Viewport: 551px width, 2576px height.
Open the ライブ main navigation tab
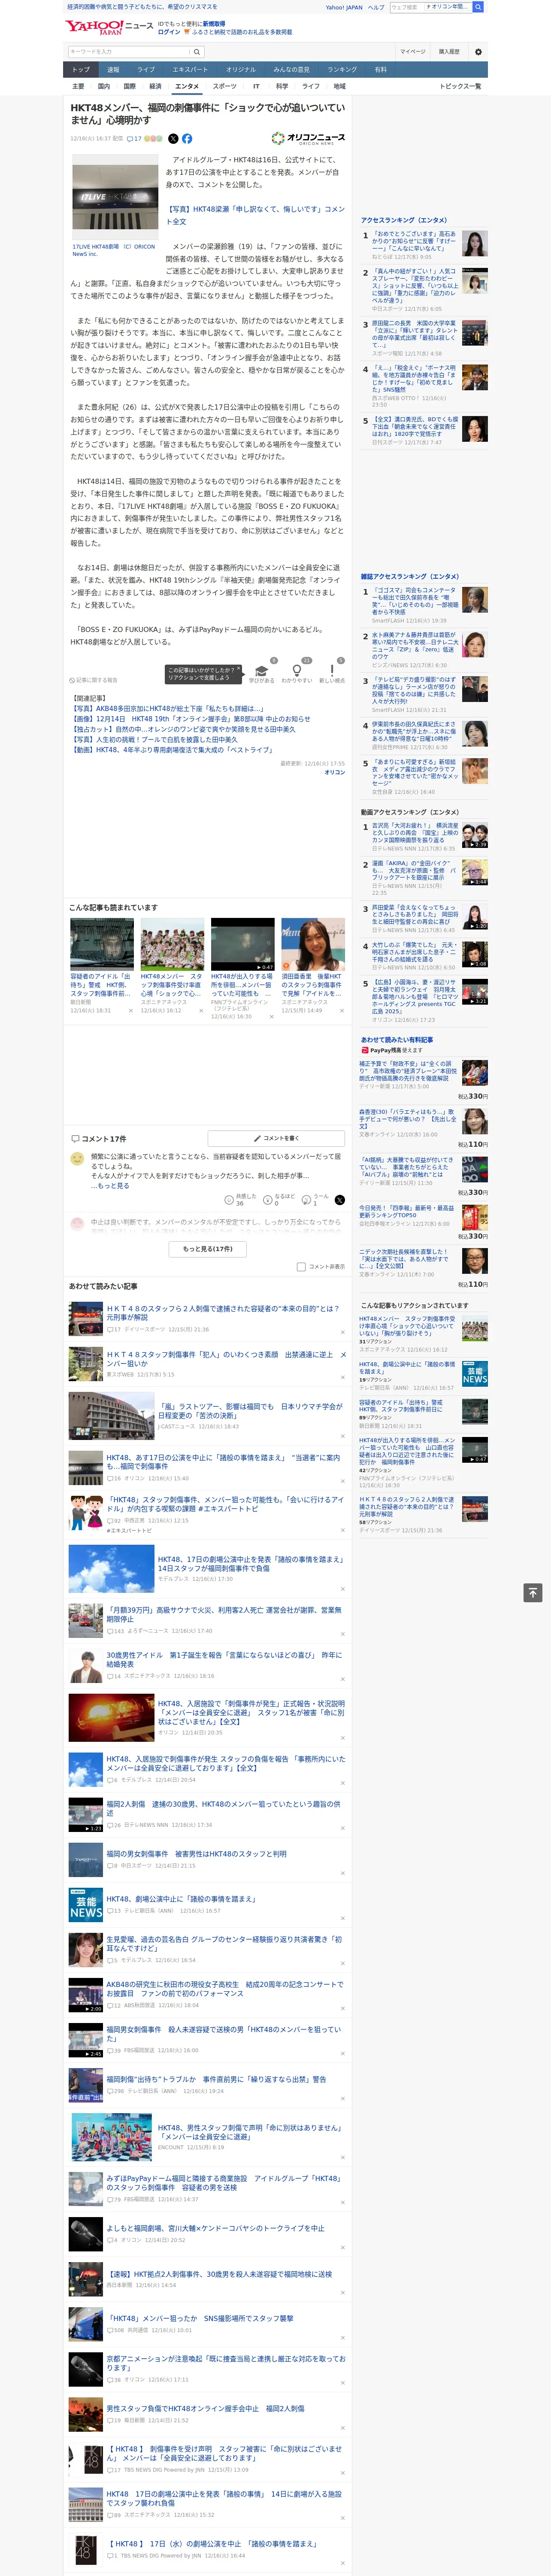(146, 70)
